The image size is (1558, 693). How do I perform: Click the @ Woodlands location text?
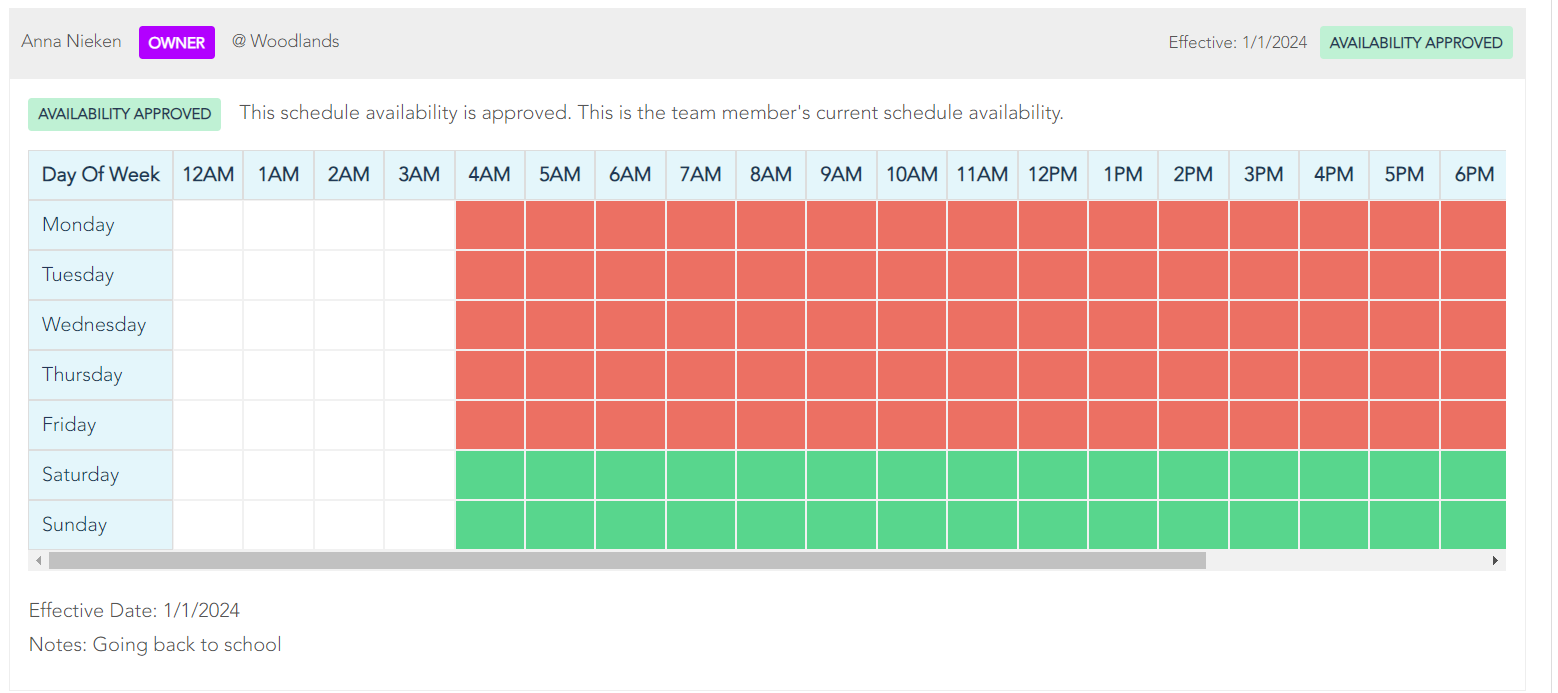[286, 42]
